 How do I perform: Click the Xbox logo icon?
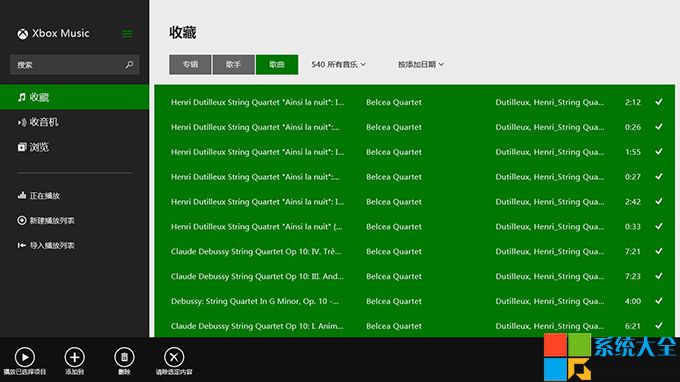(x=23, y=34)
